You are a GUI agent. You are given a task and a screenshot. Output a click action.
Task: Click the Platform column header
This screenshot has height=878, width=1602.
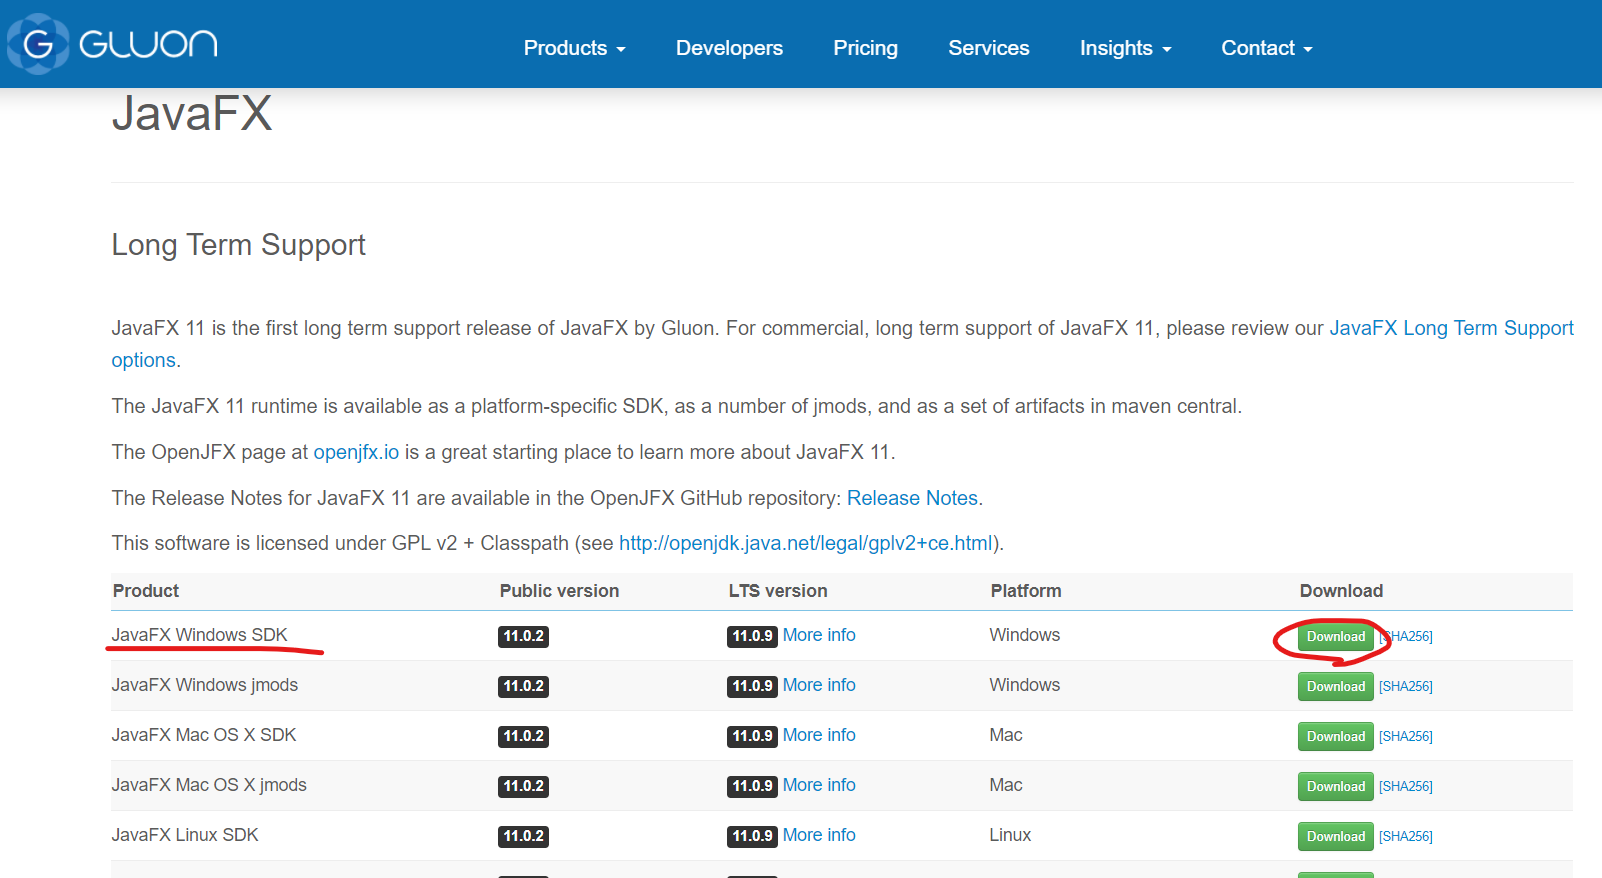[1026, 591]
